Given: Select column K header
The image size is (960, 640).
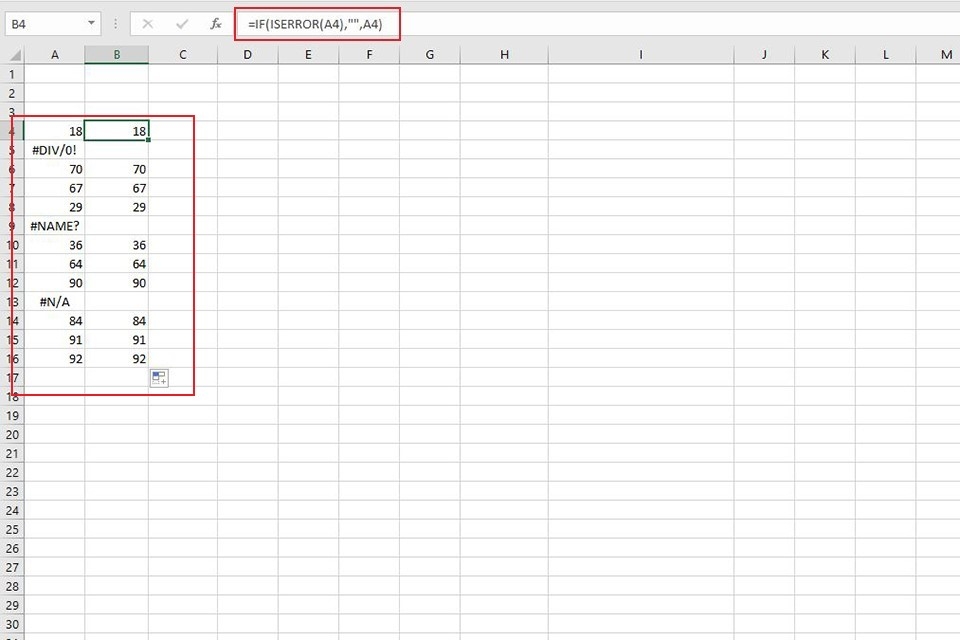Looking at the screenshot, I should pyautogui.click(x=825, y=55).
